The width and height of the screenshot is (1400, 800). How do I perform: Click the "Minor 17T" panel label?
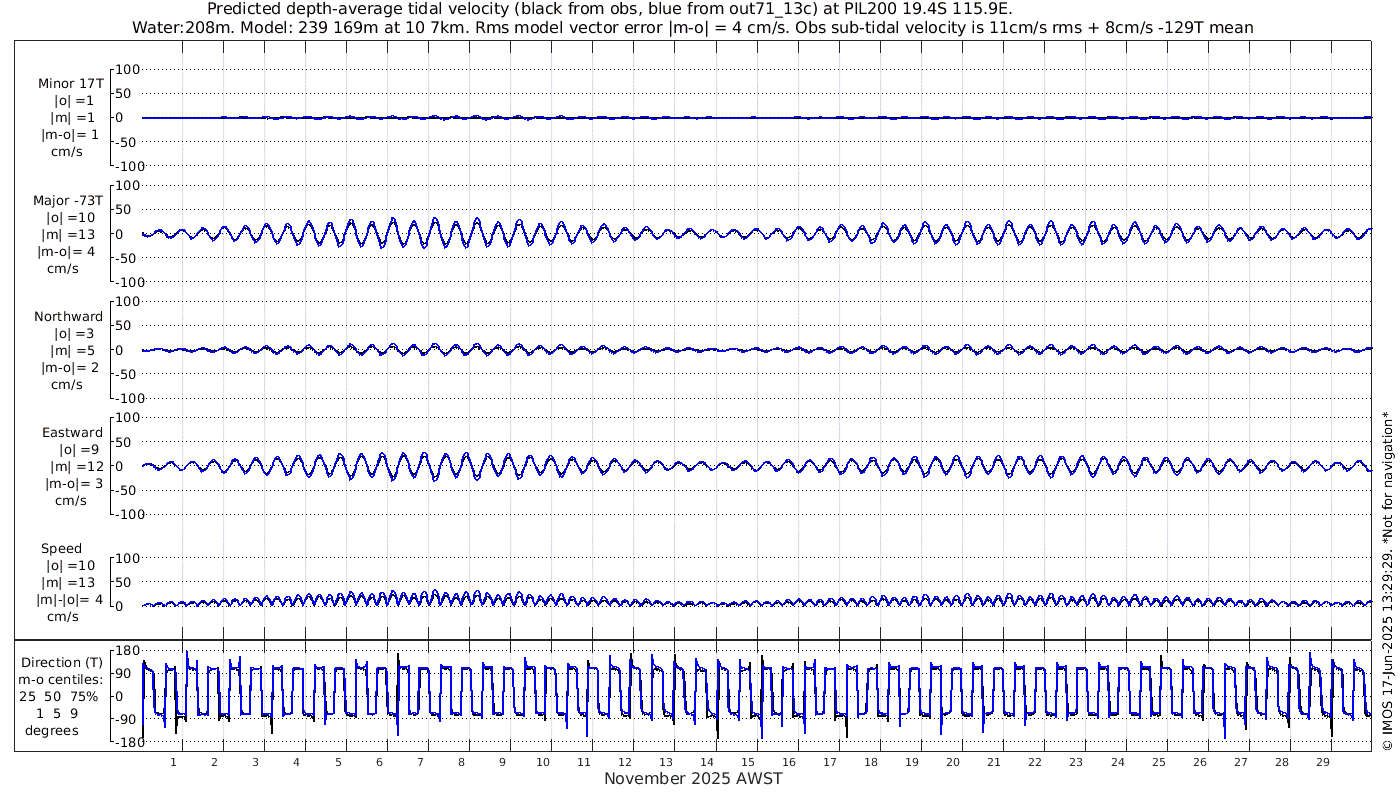click(x=71, y=84)
